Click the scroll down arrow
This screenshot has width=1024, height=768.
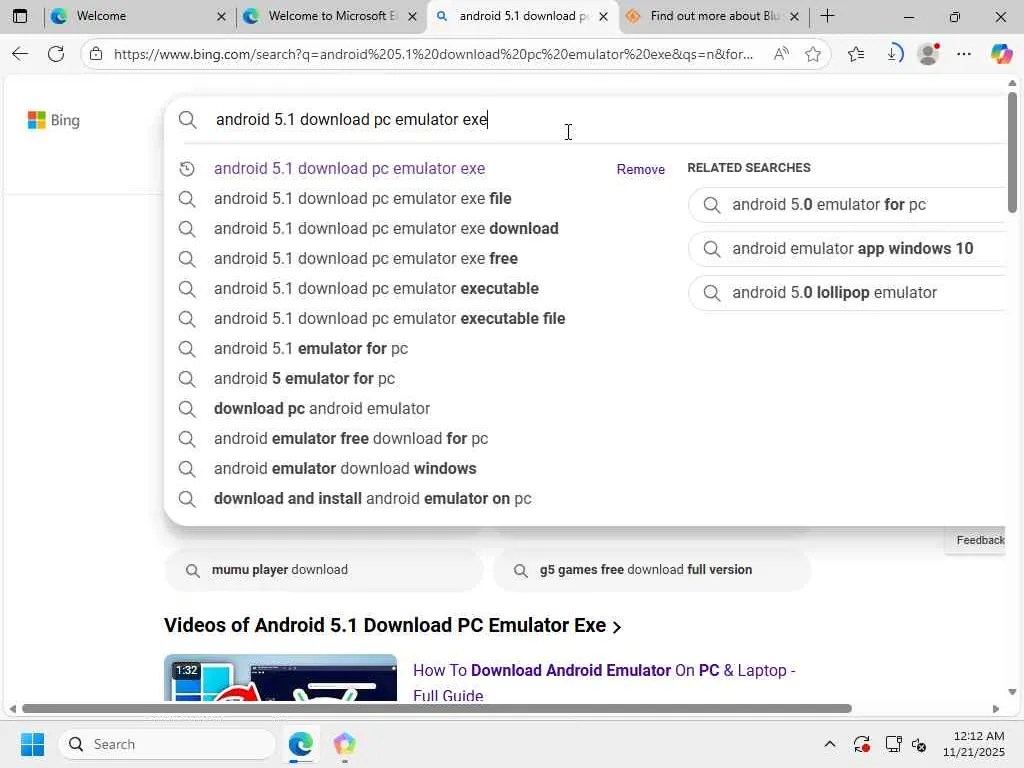(x=1012, y=692)
